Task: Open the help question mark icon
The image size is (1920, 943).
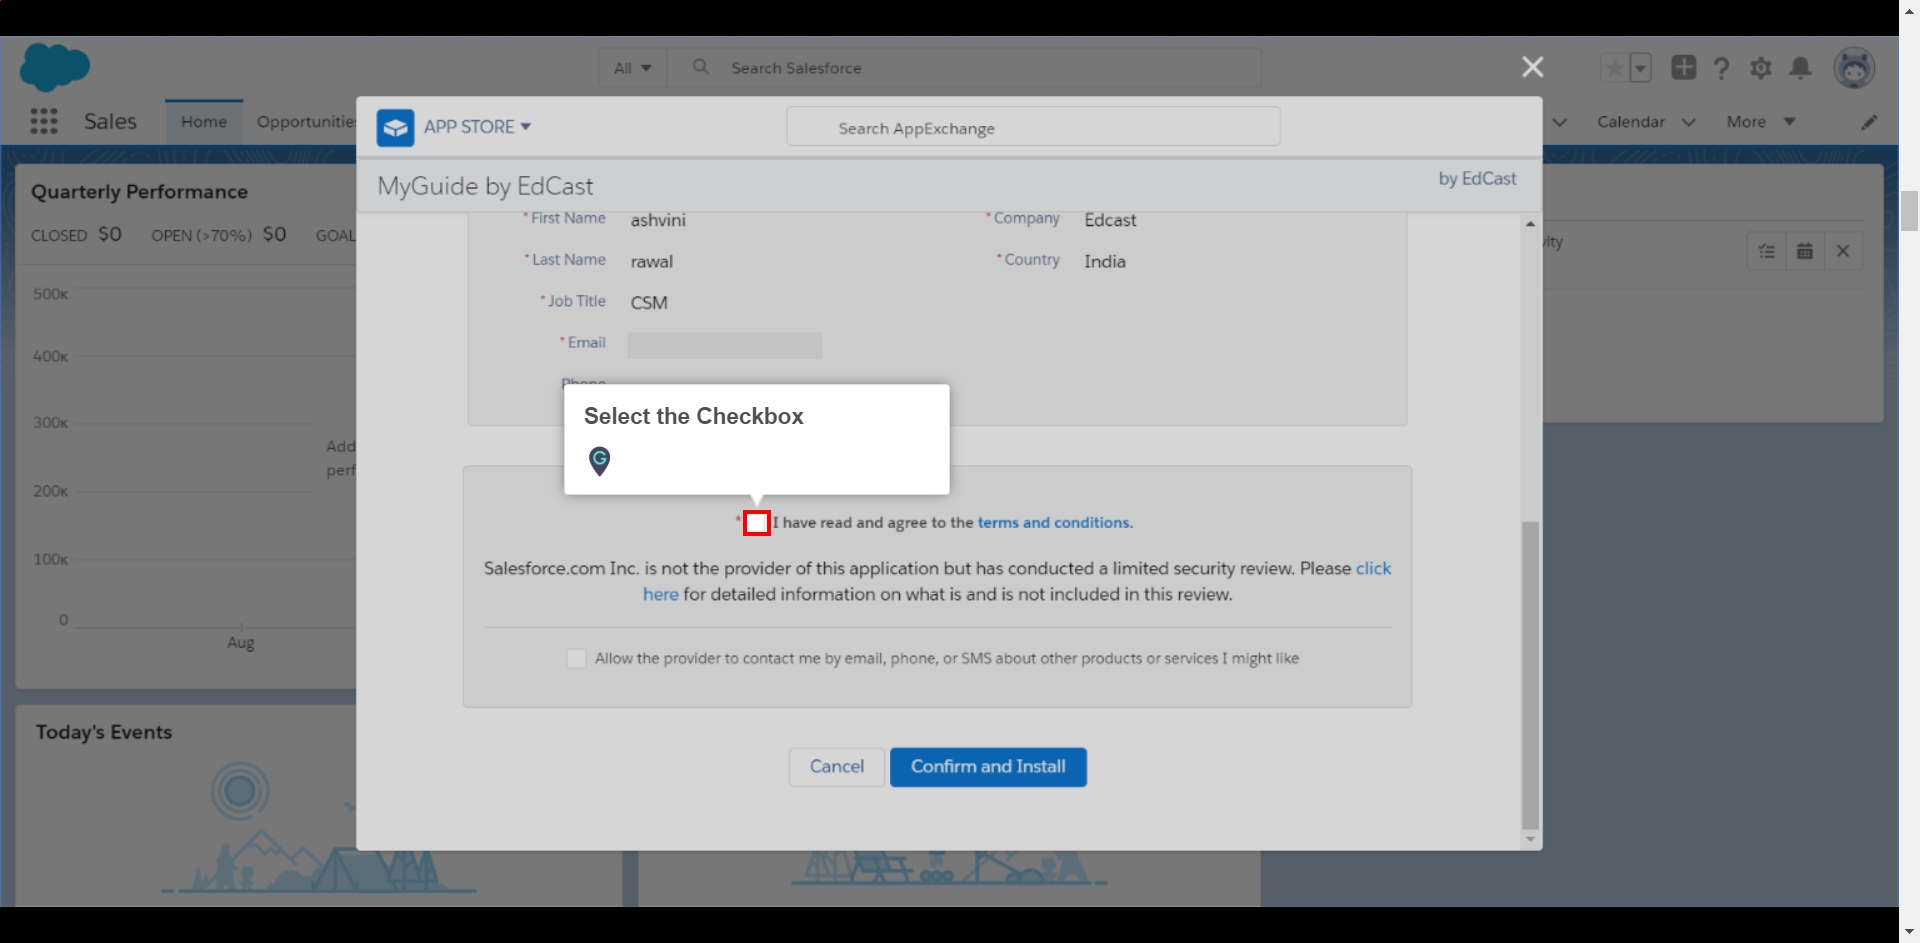Action: coord(1721,68)
